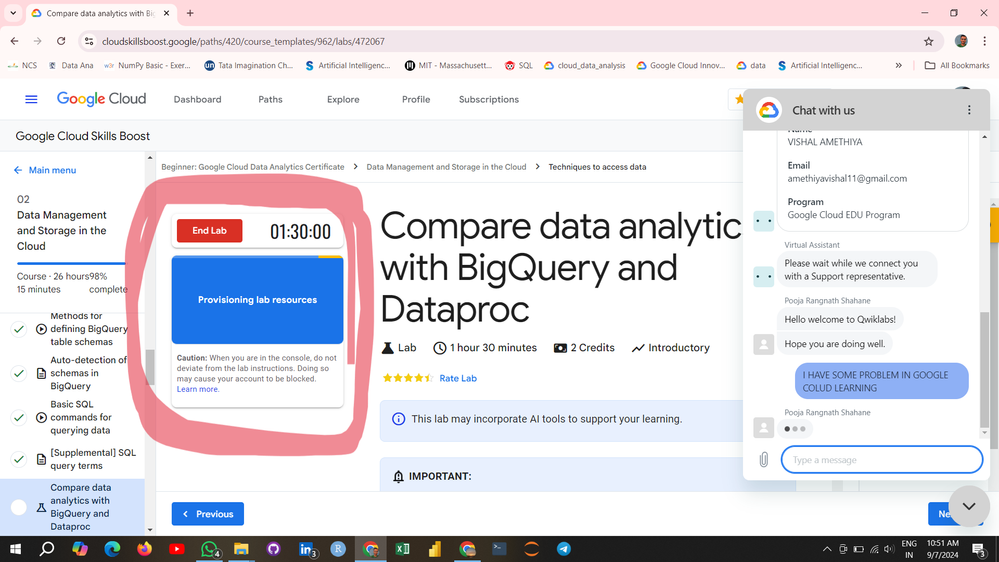Toggle completion check for Methods for defining BigQuery
This screenshot has height=562, width=999.
18,329
